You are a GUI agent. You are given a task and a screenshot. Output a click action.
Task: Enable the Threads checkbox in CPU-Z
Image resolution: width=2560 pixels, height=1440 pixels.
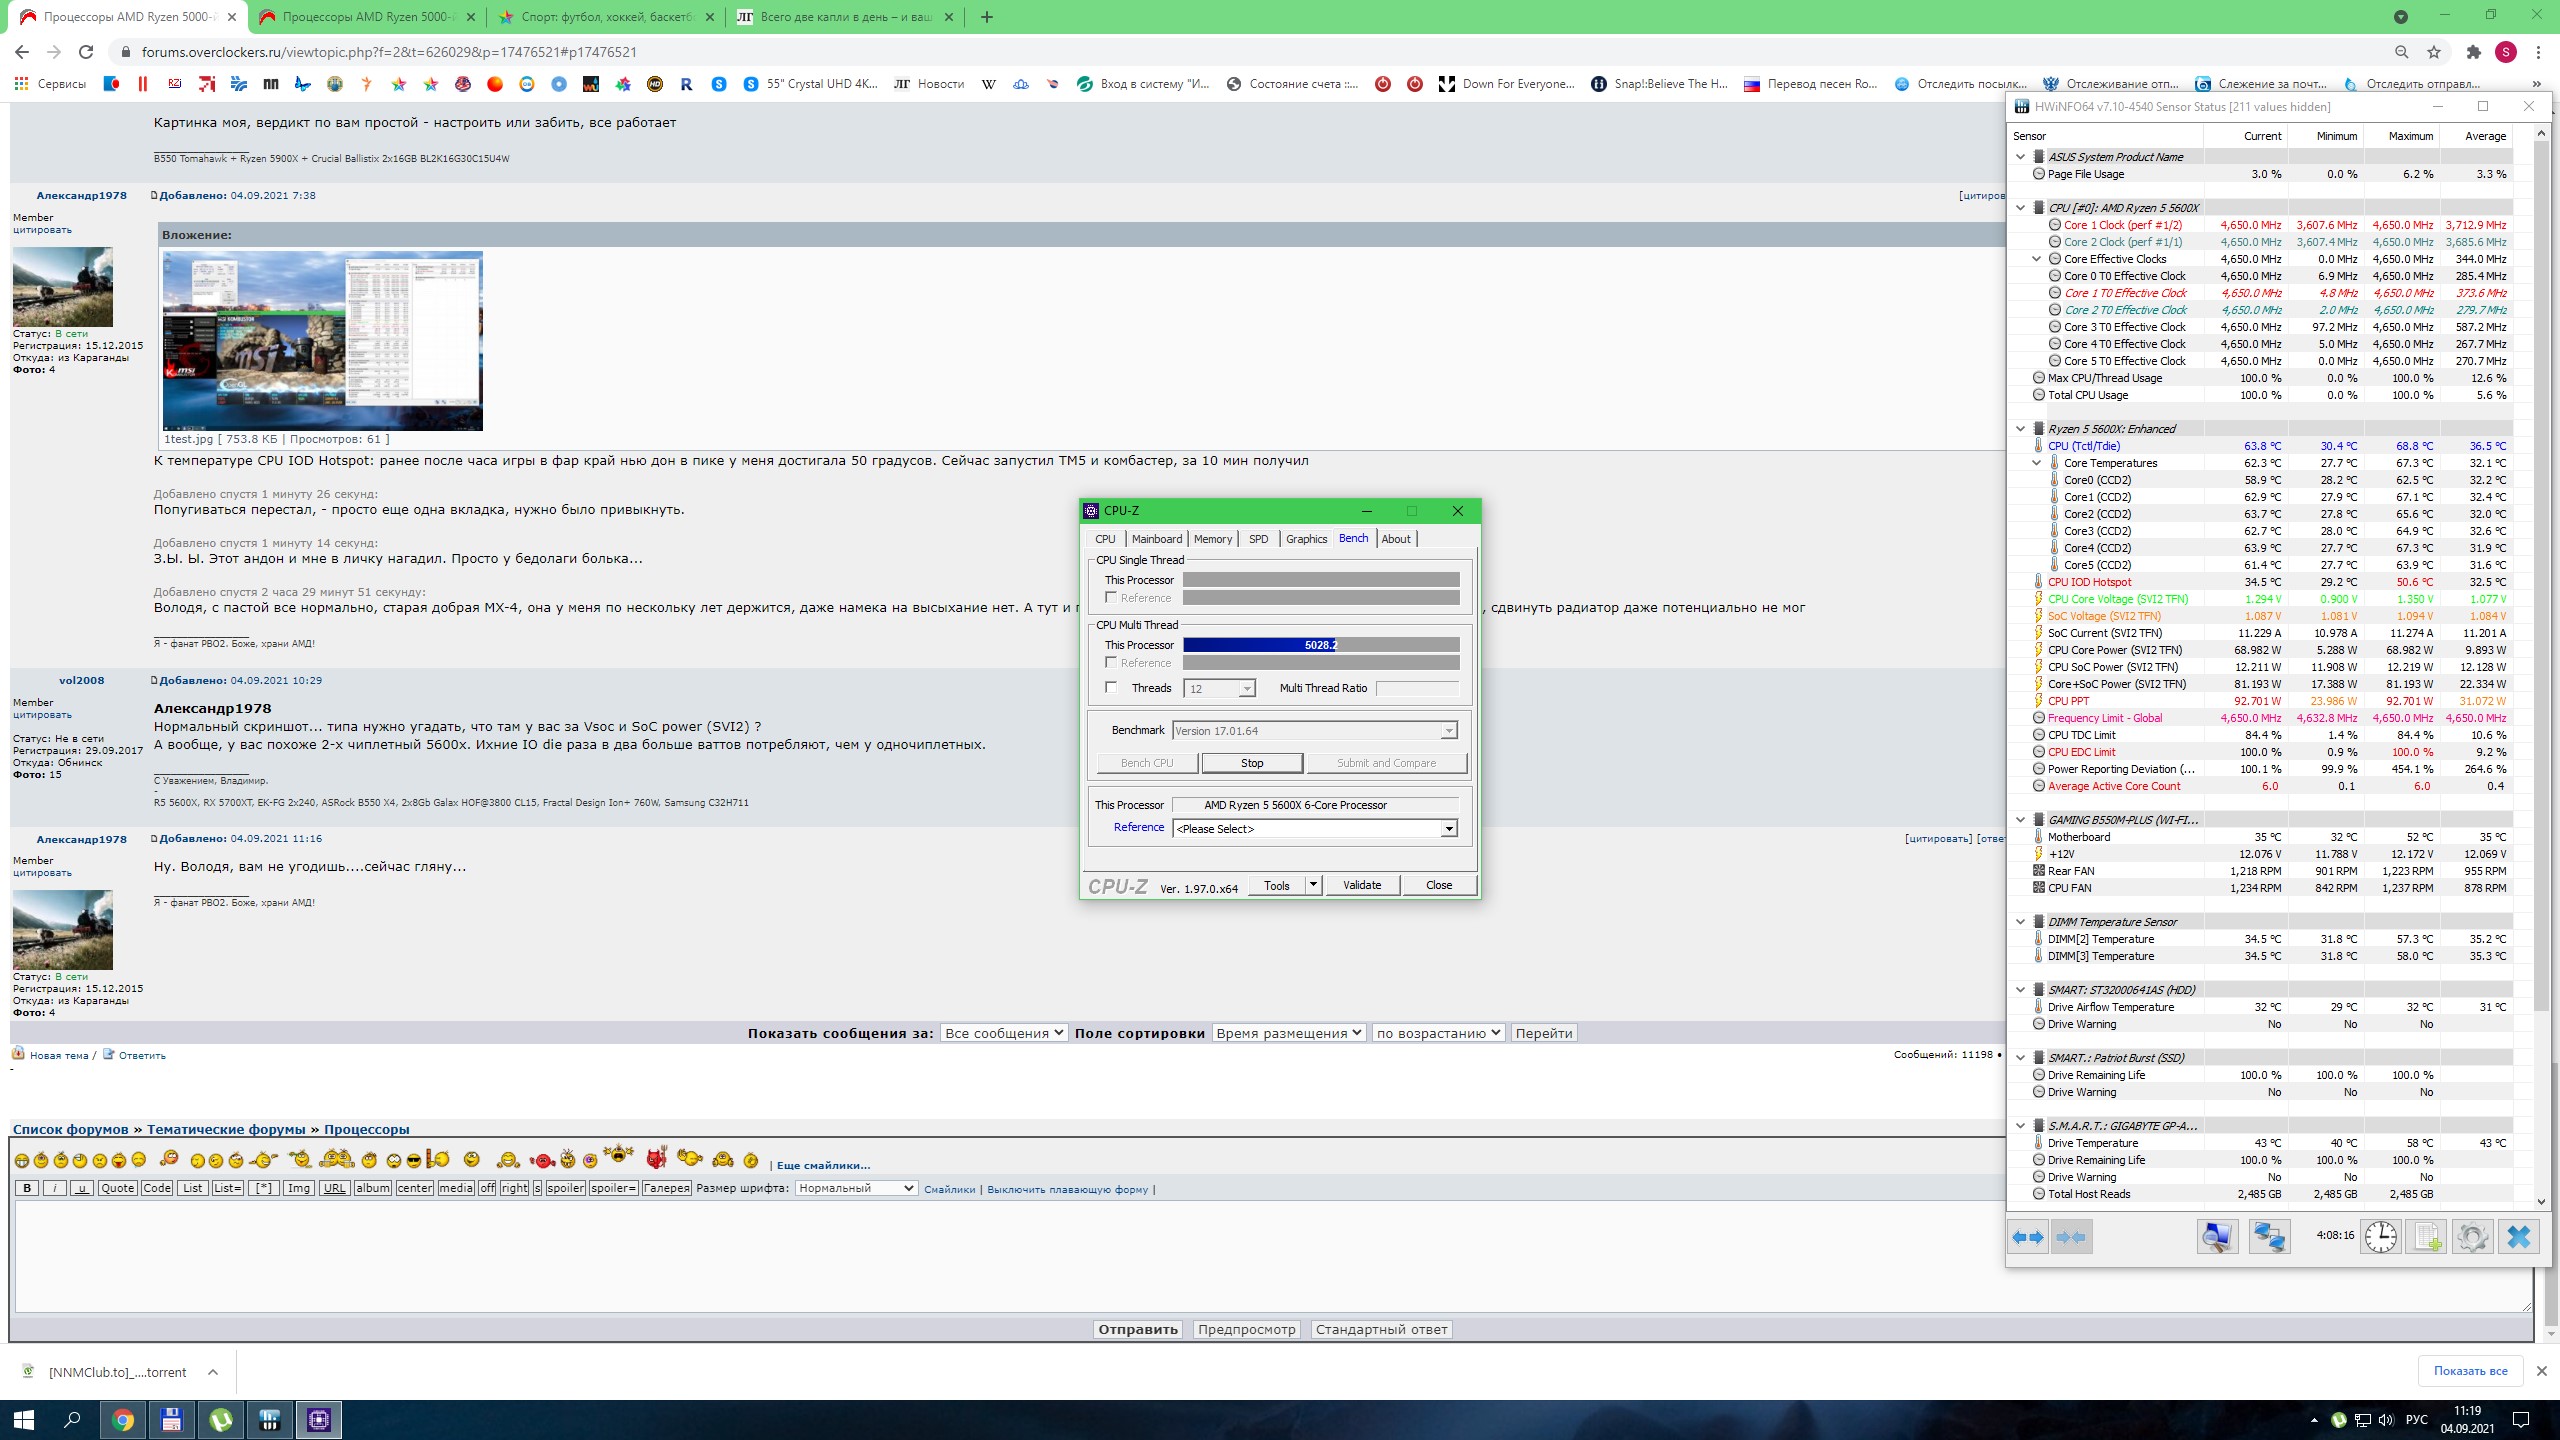(x=1111, y=687)
